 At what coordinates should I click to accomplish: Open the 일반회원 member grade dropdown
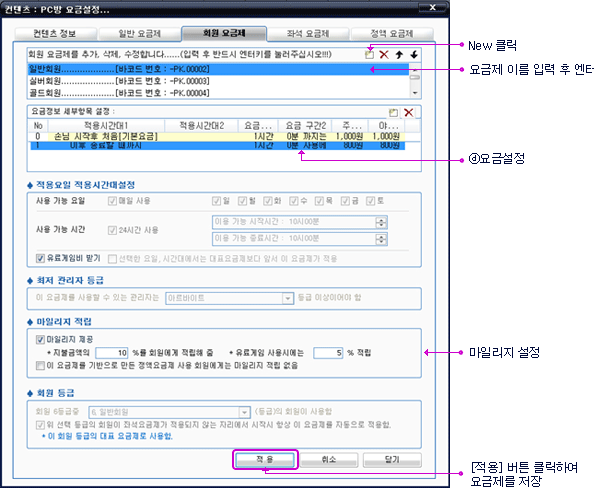click(244, 412)
